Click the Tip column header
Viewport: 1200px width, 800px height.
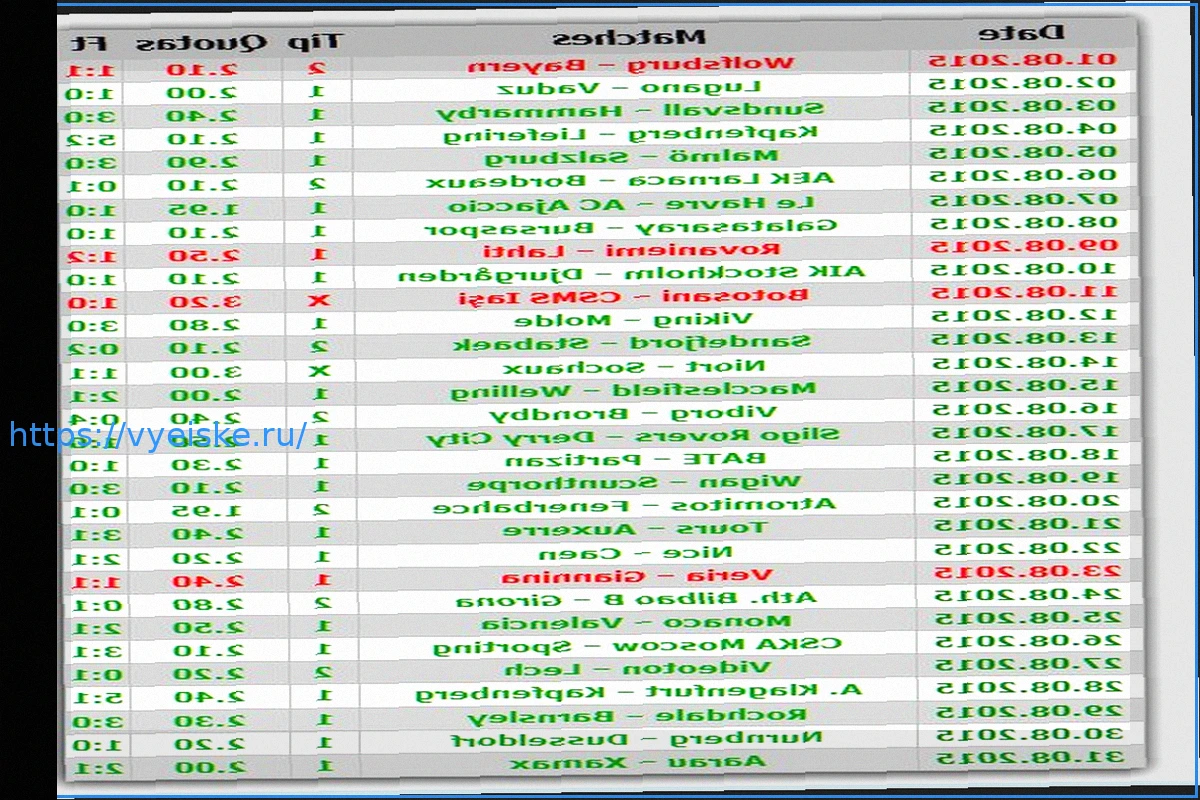pos(314,42)
